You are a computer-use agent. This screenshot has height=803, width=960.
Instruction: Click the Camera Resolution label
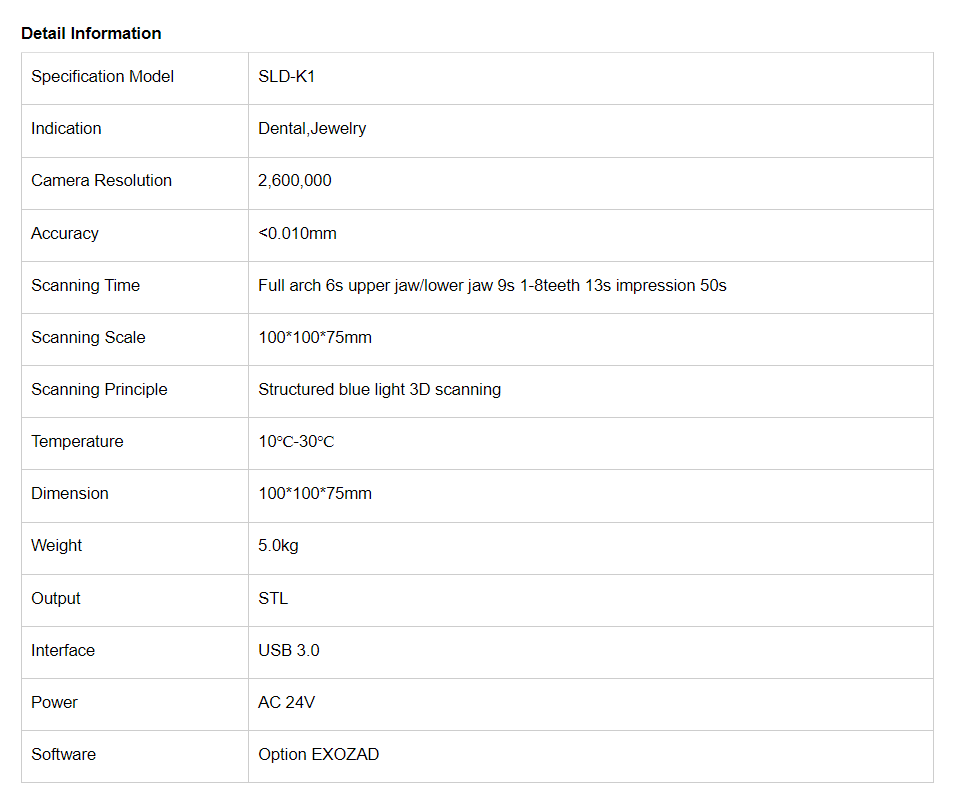click(101, 180)
